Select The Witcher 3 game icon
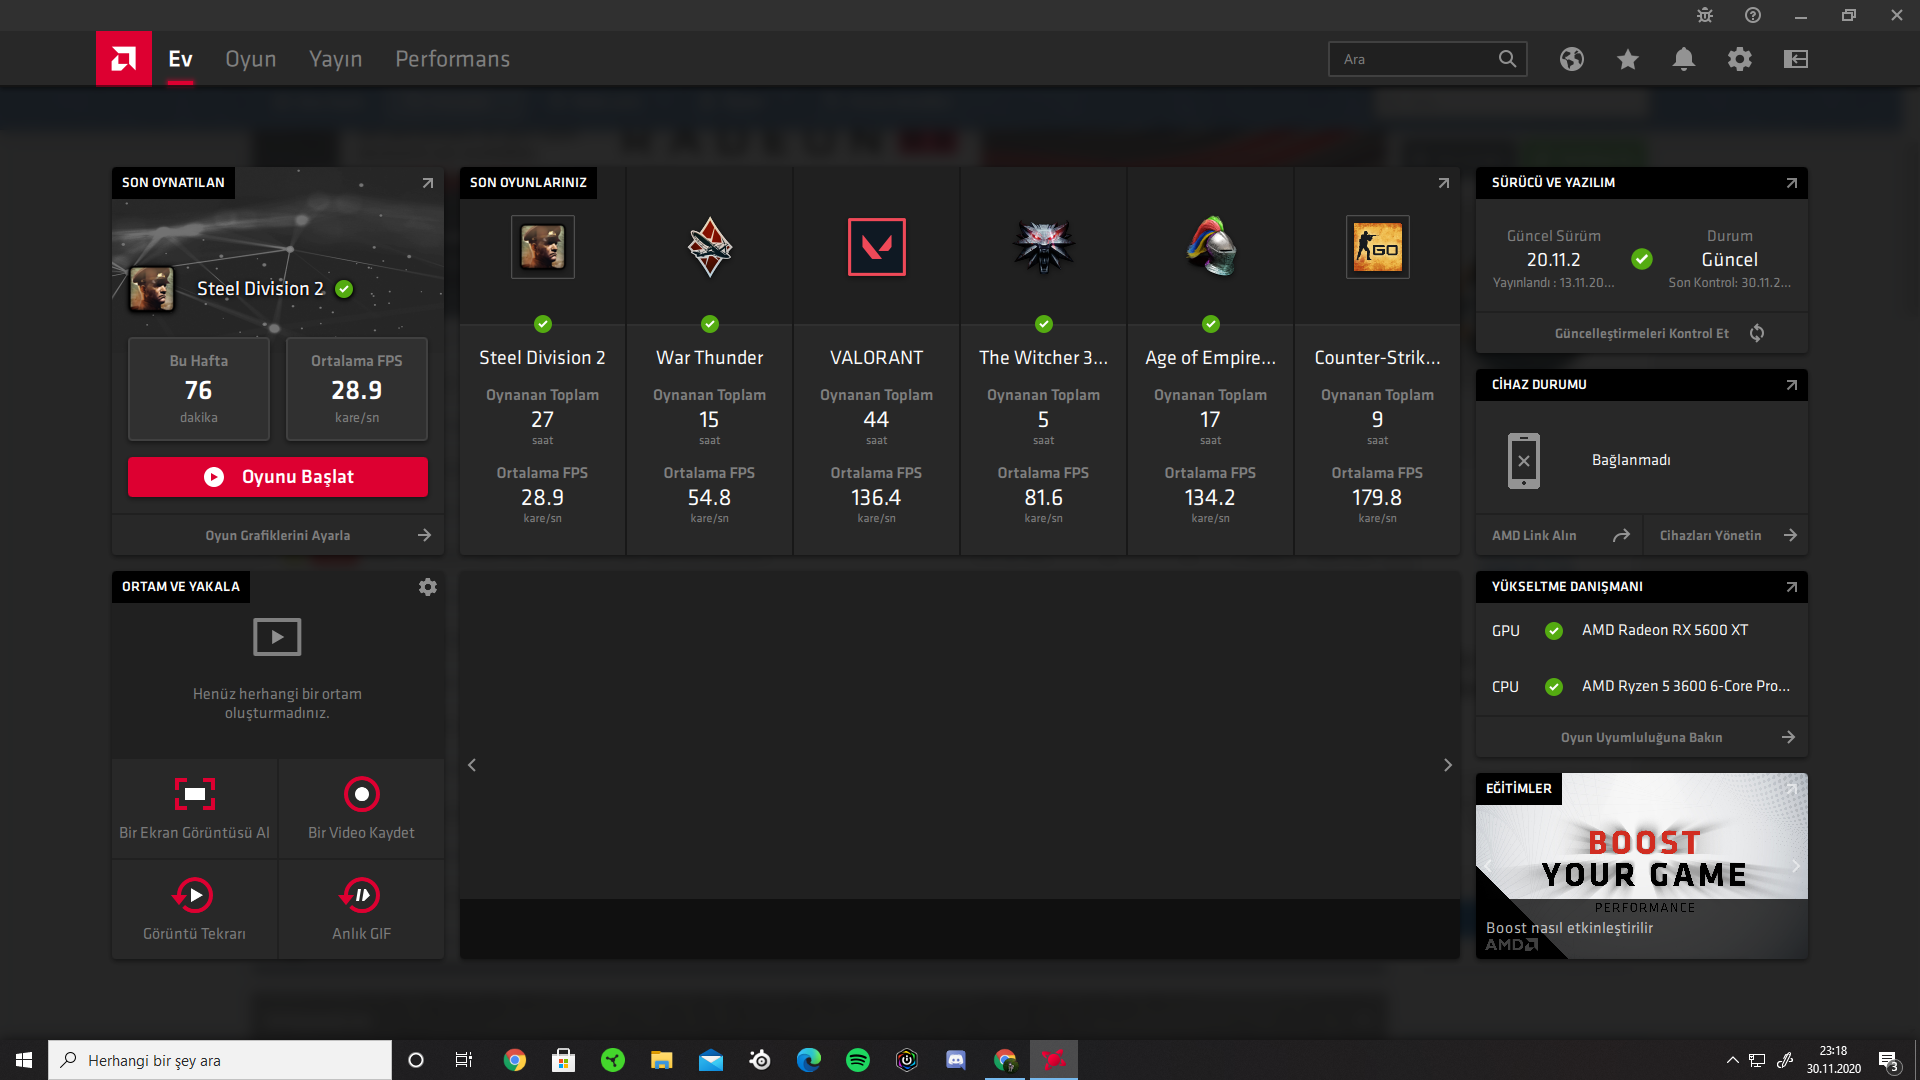 tap(1043, 247)
